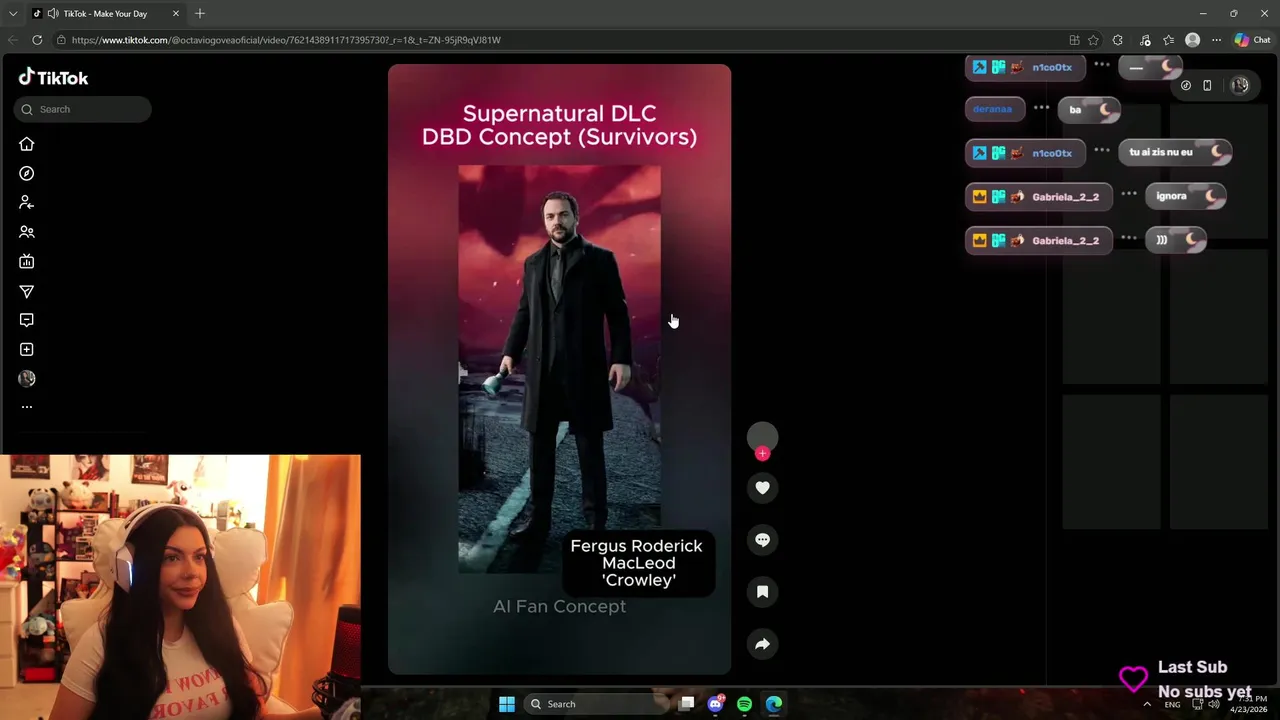Open the creator avatar above the like button
Image resolution: width=1280 pixels, height=720 pixels.
tap(762, 436)
